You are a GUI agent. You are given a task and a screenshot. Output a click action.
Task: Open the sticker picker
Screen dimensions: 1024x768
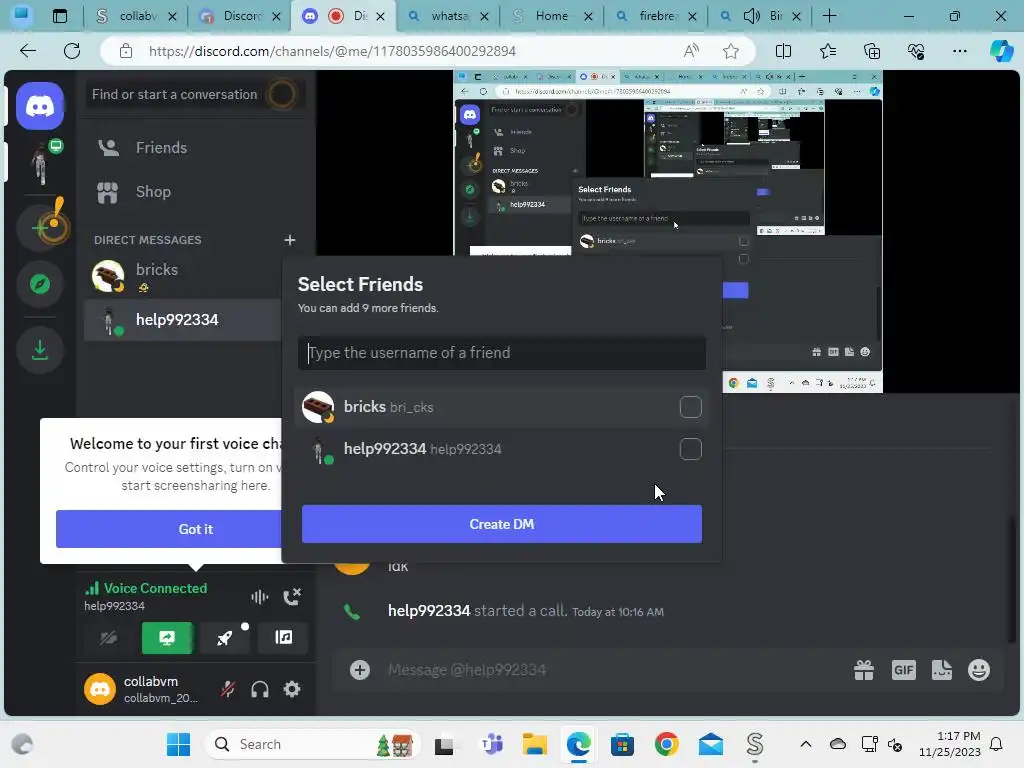[942, 669]
